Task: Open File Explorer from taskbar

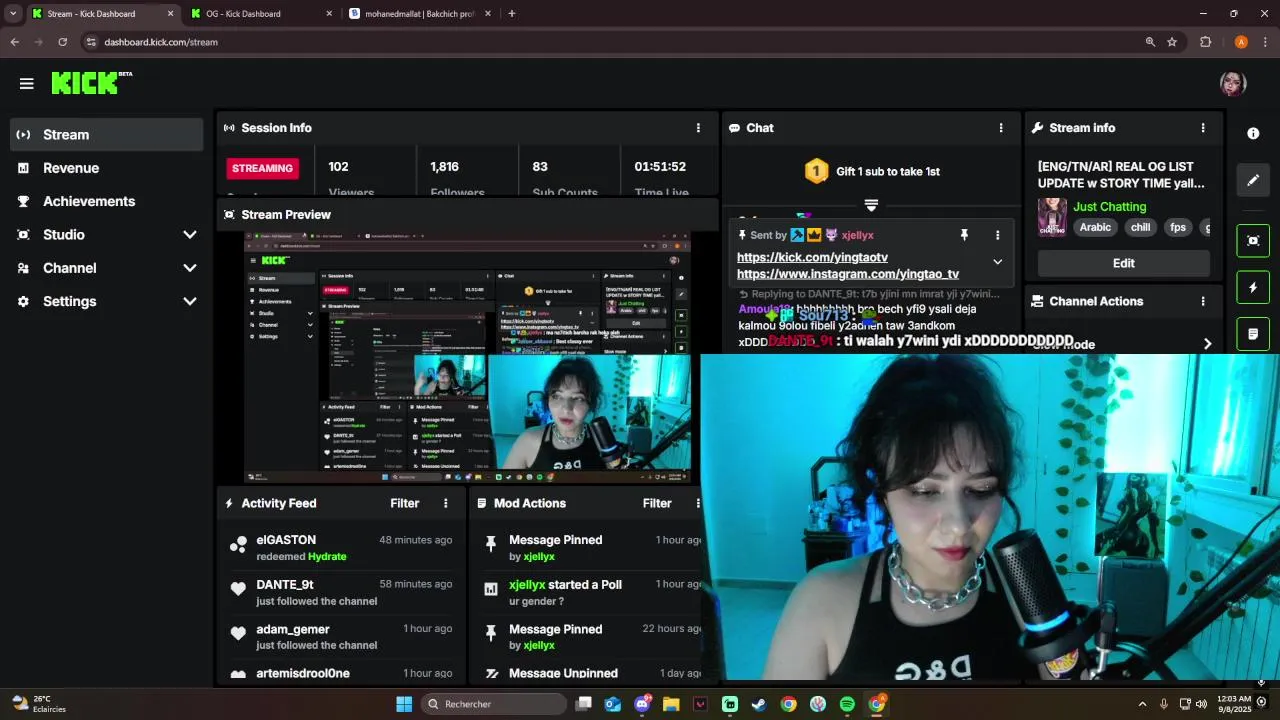Action: click(671, 704)
